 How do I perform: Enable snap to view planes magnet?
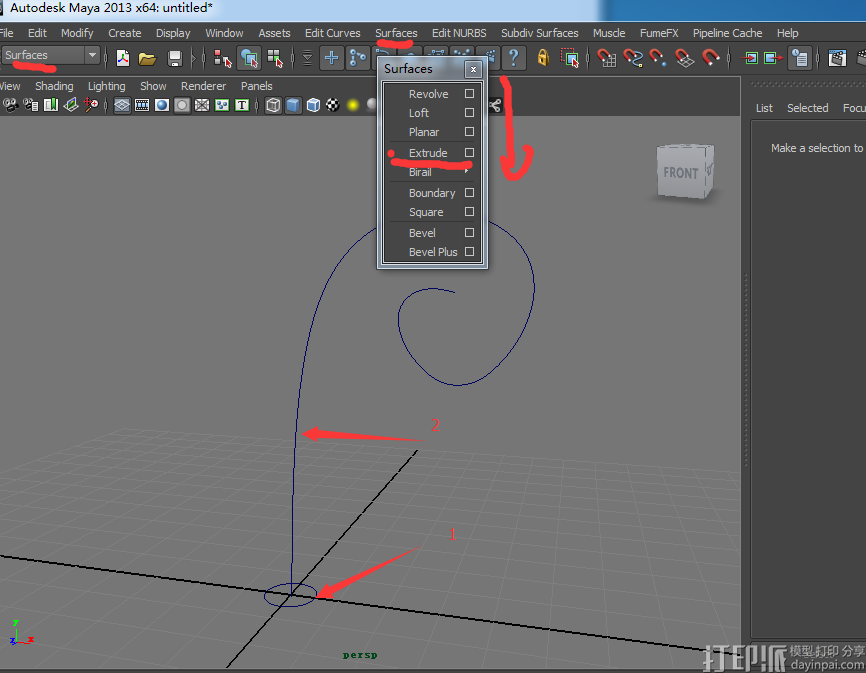pyautogui.click(x=684, y=57)
